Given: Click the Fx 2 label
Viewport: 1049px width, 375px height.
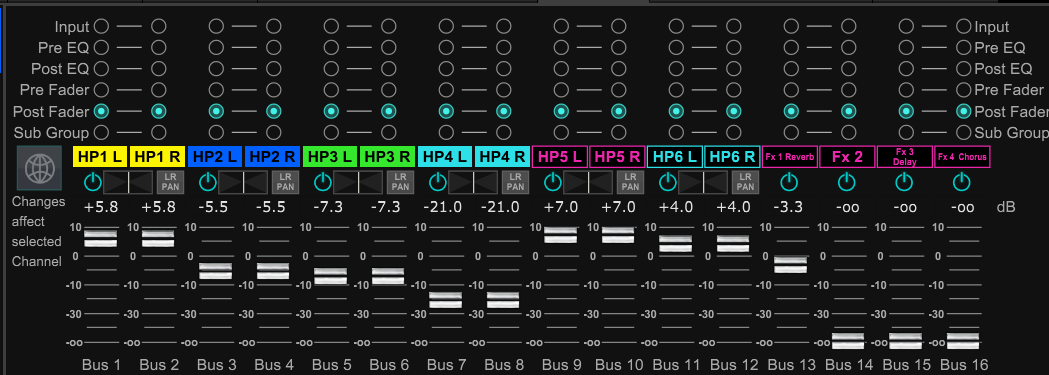Looking at the screenshot, I should 848,157.
